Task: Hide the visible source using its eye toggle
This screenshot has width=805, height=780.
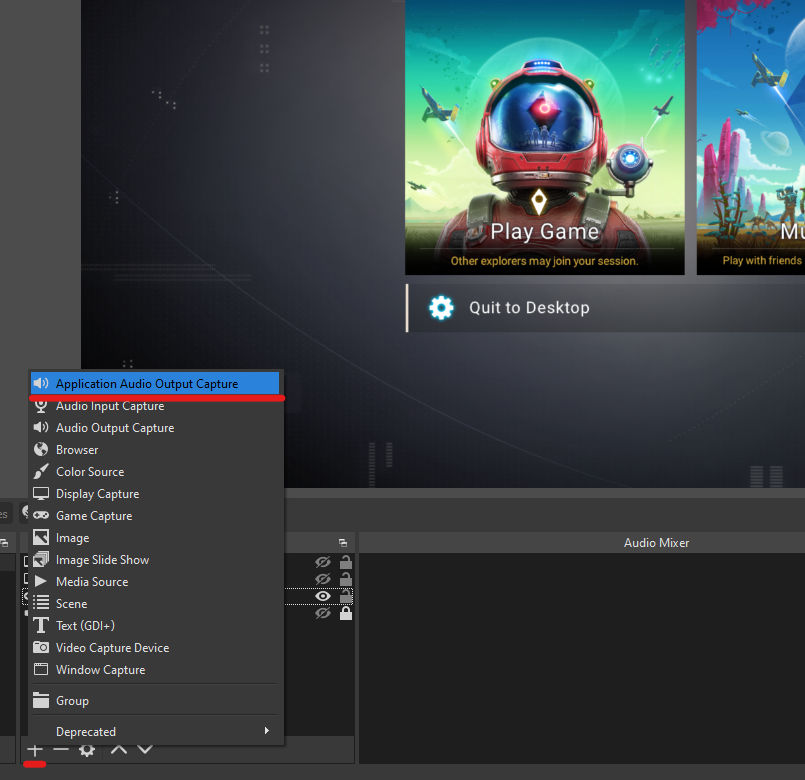Action: (x=322, y=596)
